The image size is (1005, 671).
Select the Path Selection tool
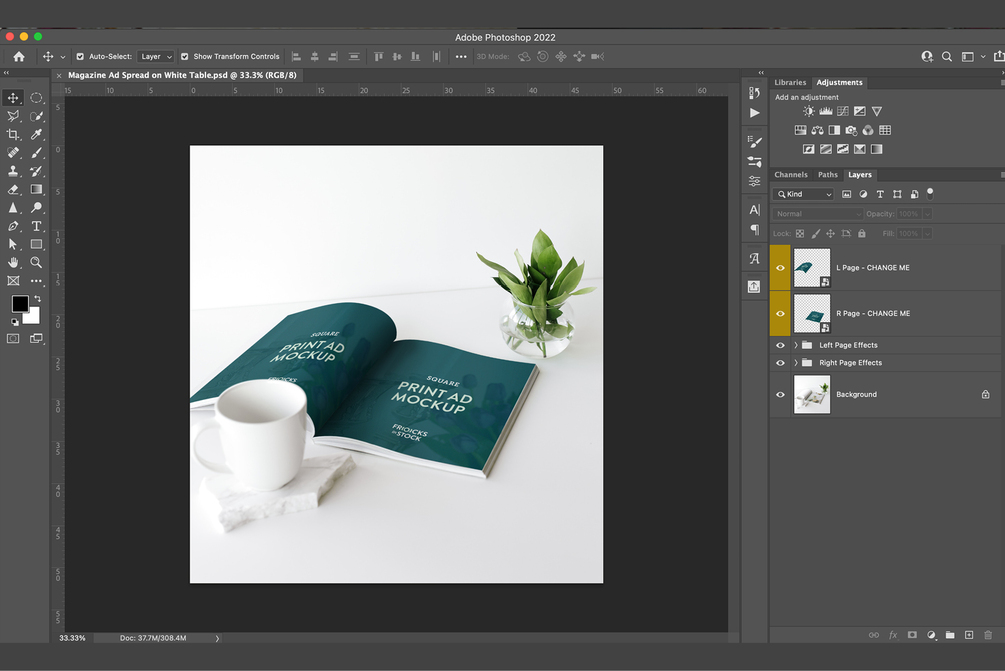[x=13, y=244]
